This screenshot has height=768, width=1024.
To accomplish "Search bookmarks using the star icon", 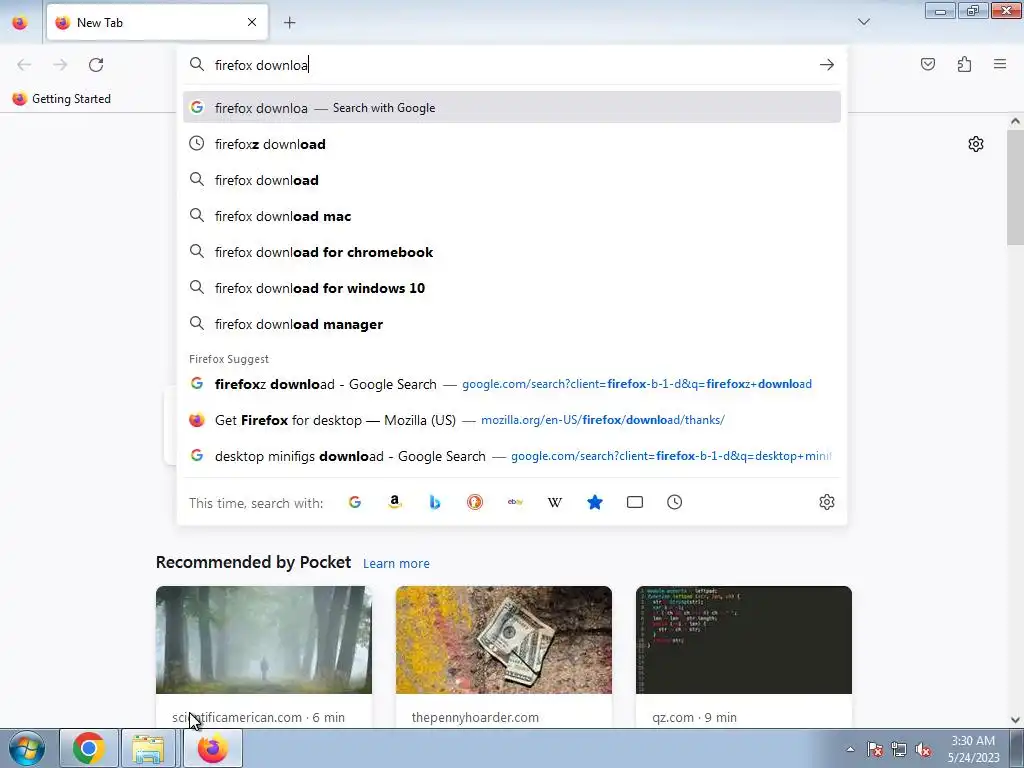I will [595, 502].
